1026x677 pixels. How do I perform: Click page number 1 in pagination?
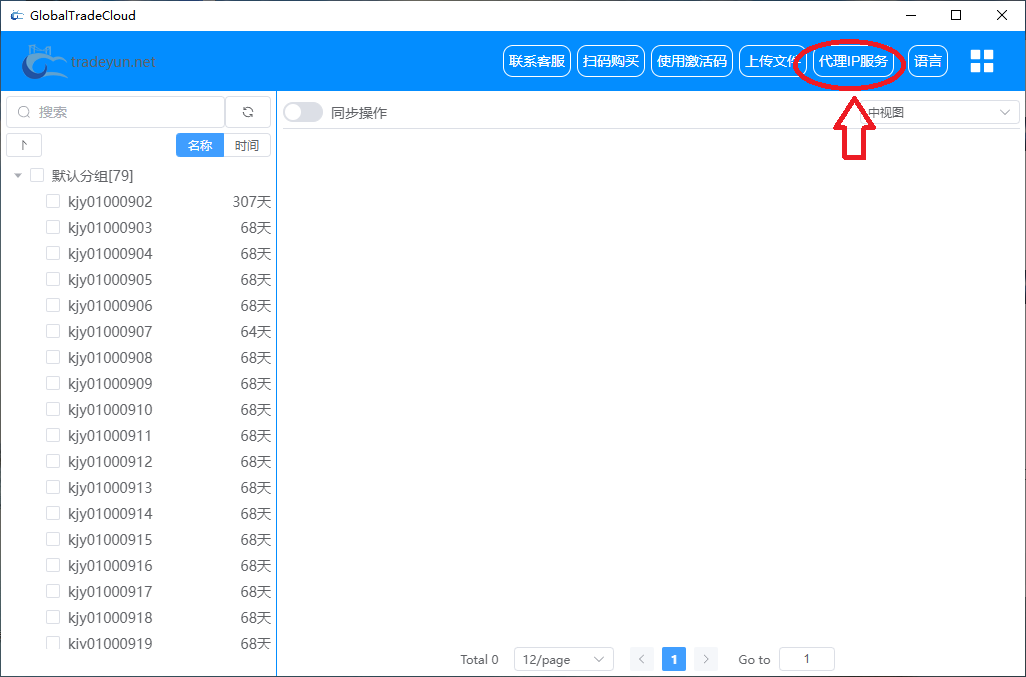pyautogui.click(x=674, y=659)
